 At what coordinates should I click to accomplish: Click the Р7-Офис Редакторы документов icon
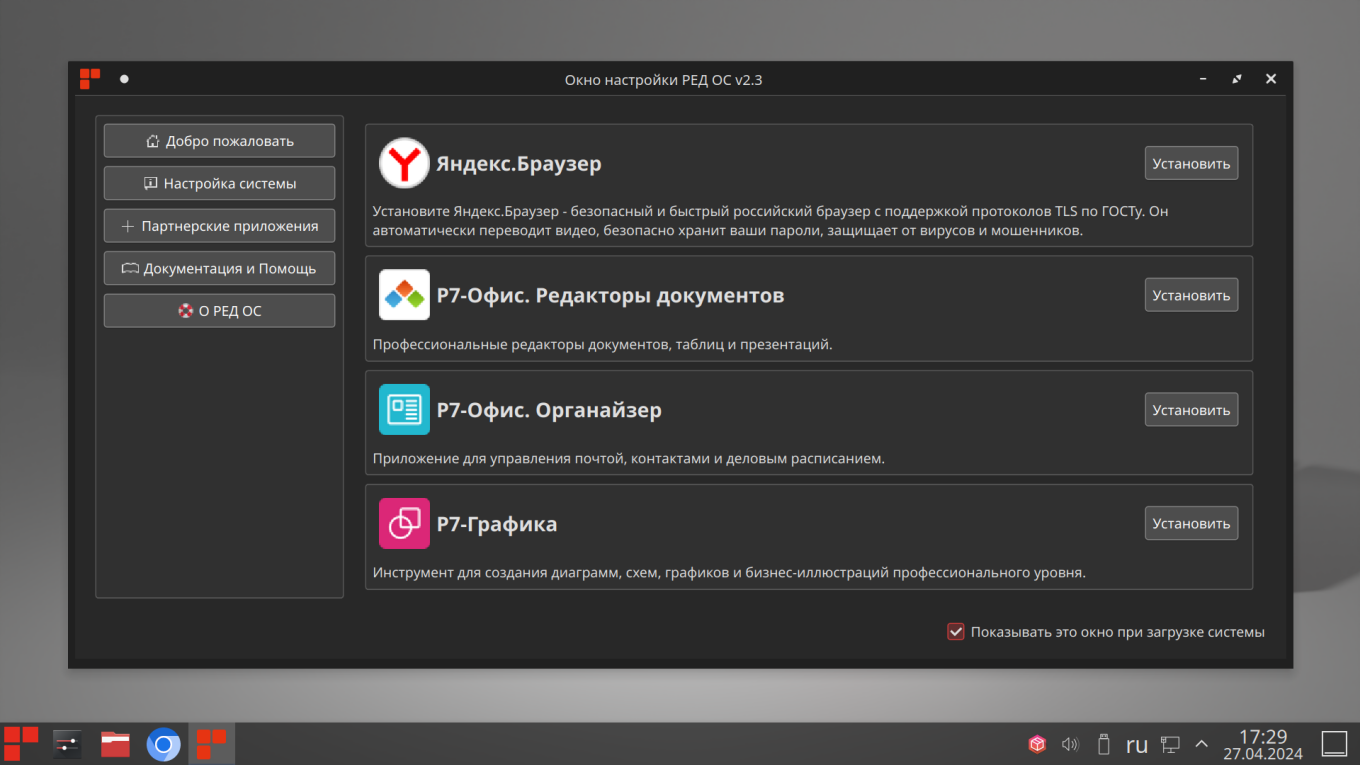point(404,295)
